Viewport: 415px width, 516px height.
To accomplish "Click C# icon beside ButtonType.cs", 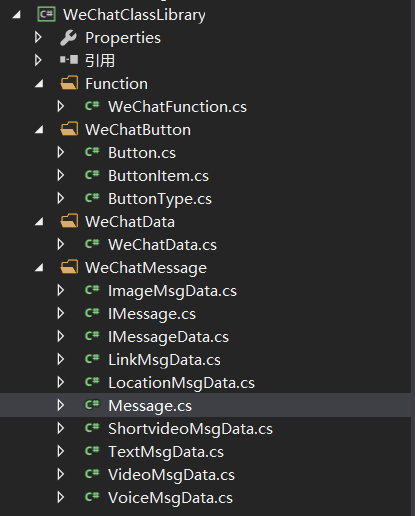I will coord(92,198).
